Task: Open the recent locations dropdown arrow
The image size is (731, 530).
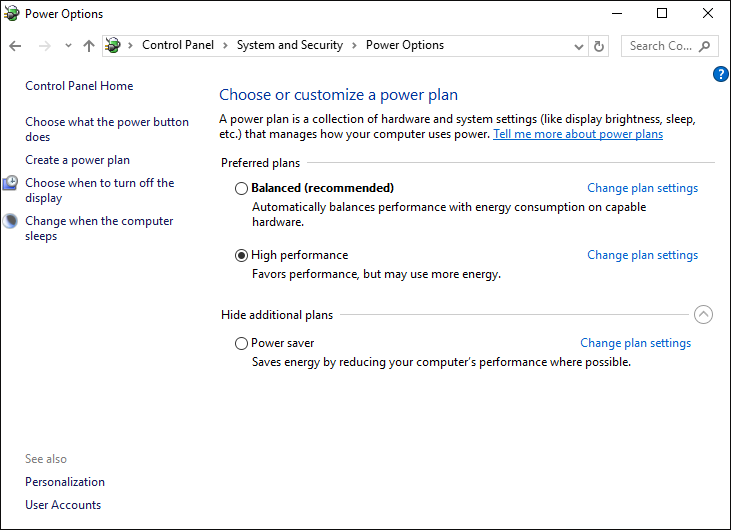Action: pyautogui.click(x=68, y=46)
